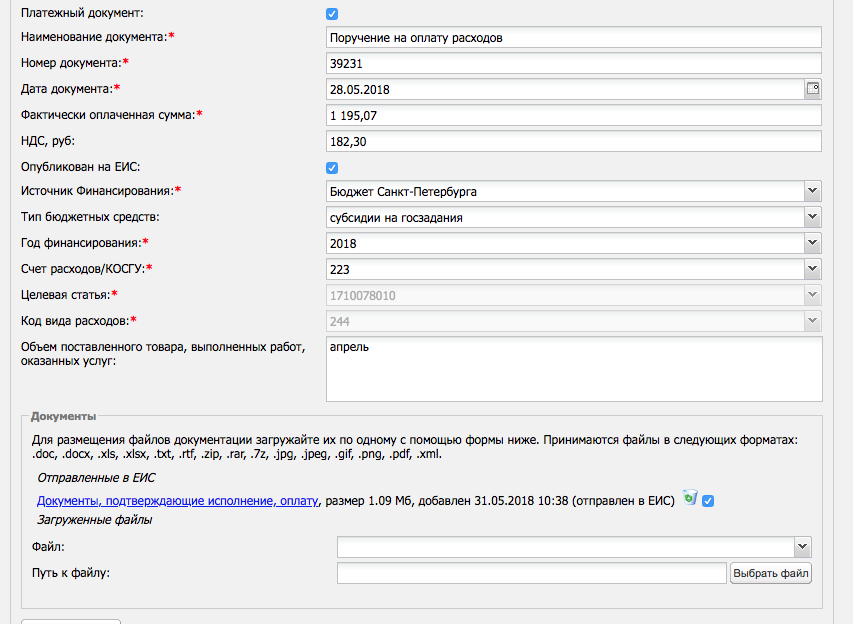Click the Счет расходов/КОСГУ label

[x=86, y=269]
